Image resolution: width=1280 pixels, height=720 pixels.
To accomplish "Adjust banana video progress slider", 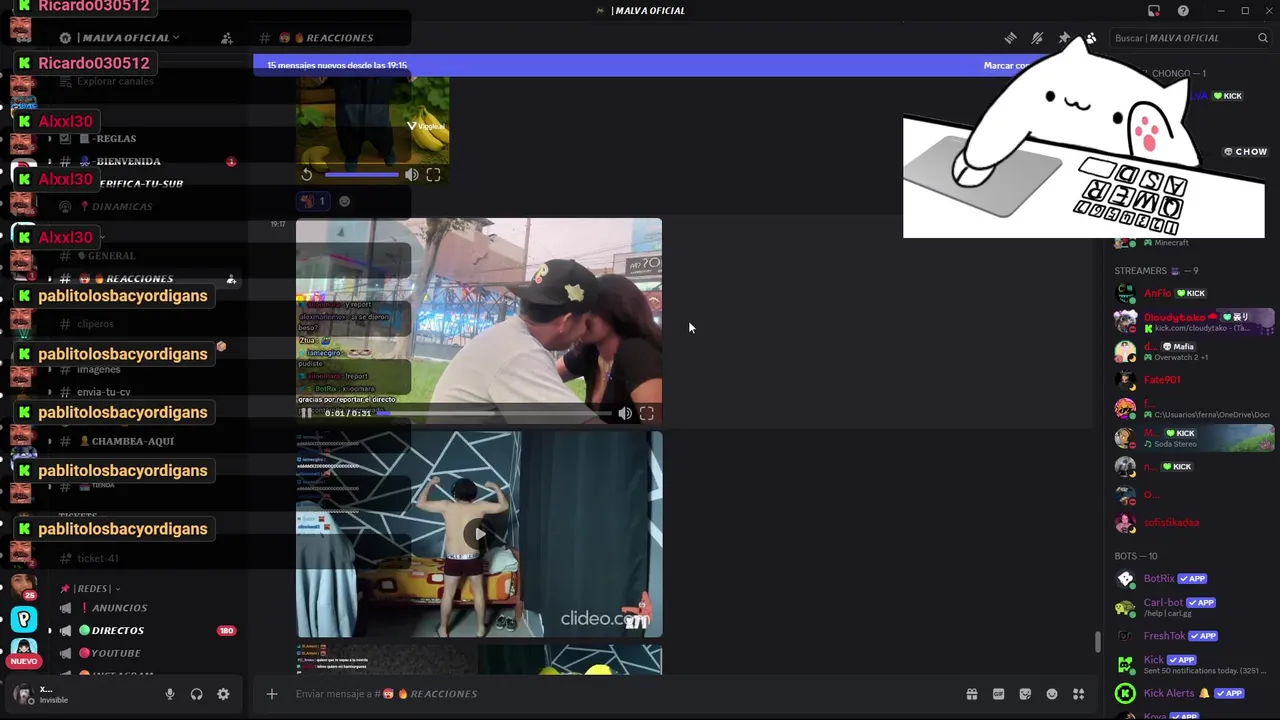I will pyautogui.click(x=361, y=175).
